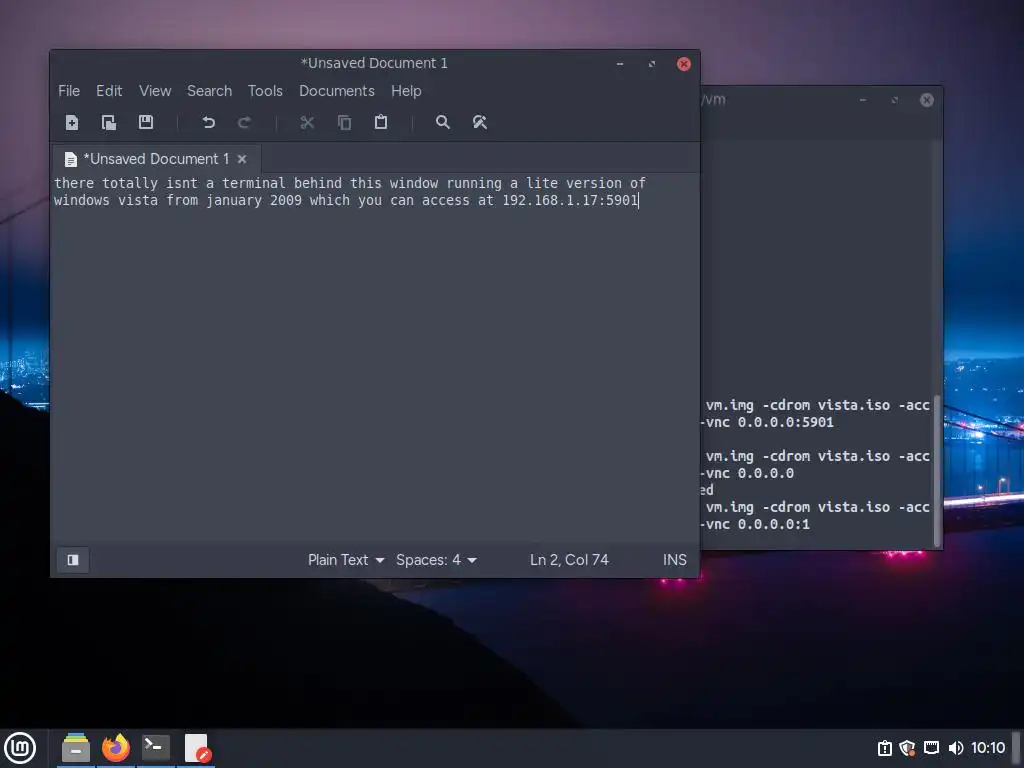Open the network tray icon
This screenshot has width=1024, height=768.
tap(931, 748)
